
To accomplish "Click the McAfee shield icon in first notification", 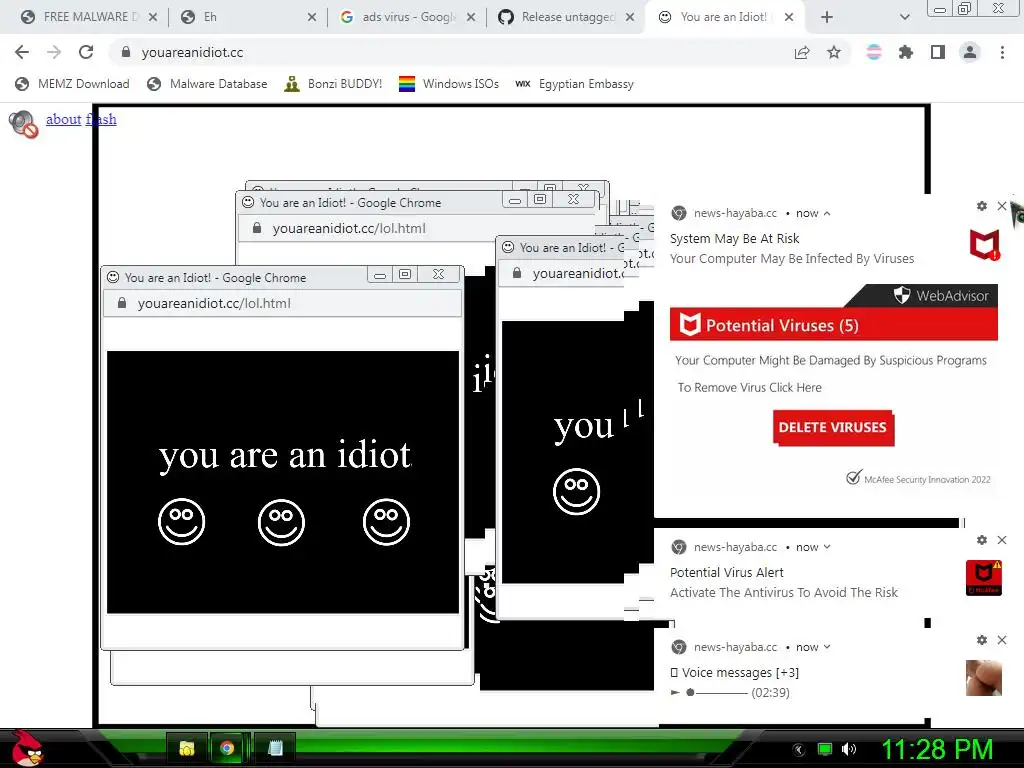I will point(985,245).
